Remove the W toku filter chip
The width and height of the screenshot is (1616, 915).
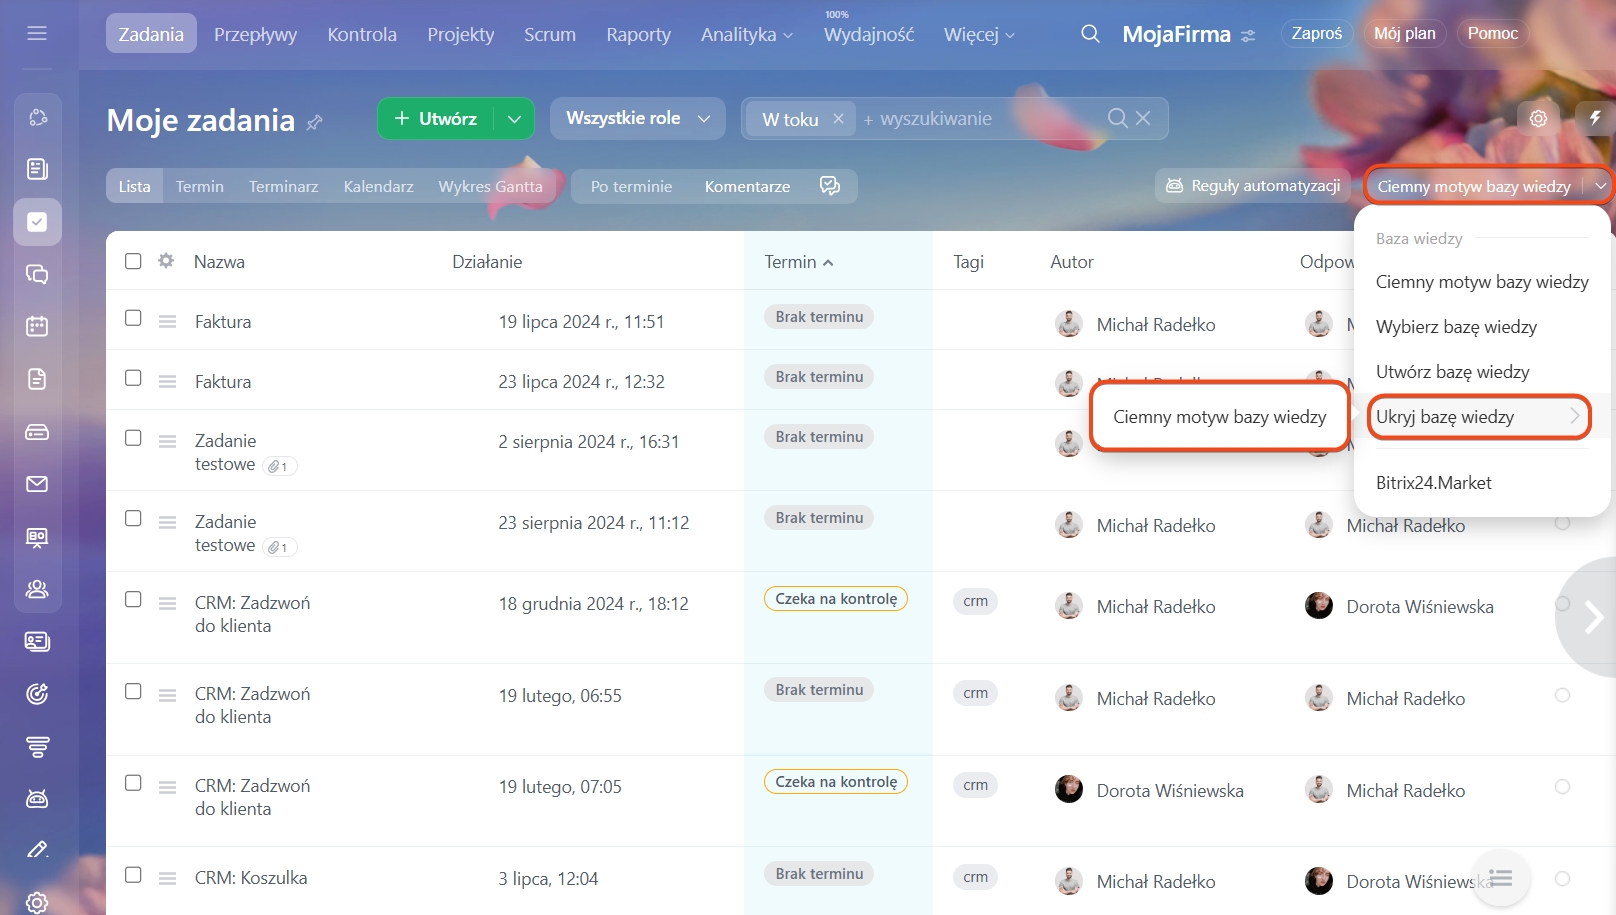coord(838,119)
